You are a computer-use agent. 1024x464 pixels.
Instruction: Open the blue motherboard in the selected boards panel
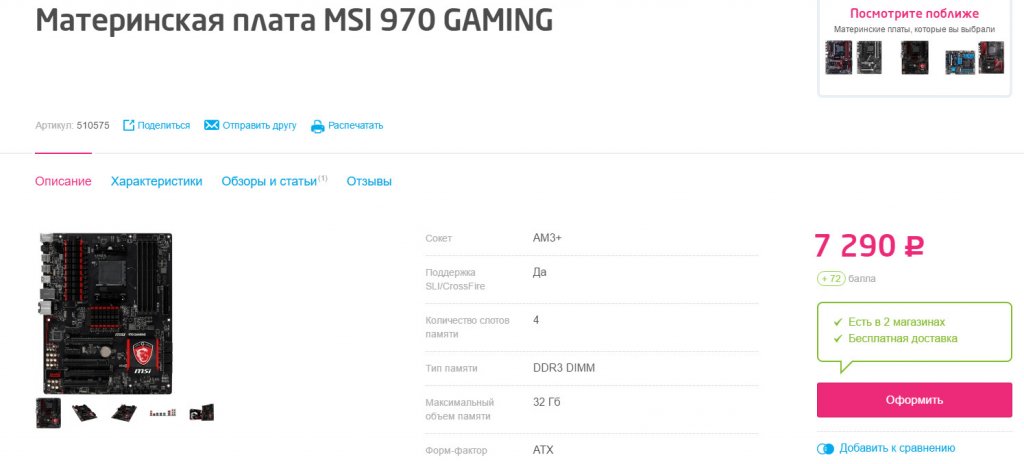point(959,58)
